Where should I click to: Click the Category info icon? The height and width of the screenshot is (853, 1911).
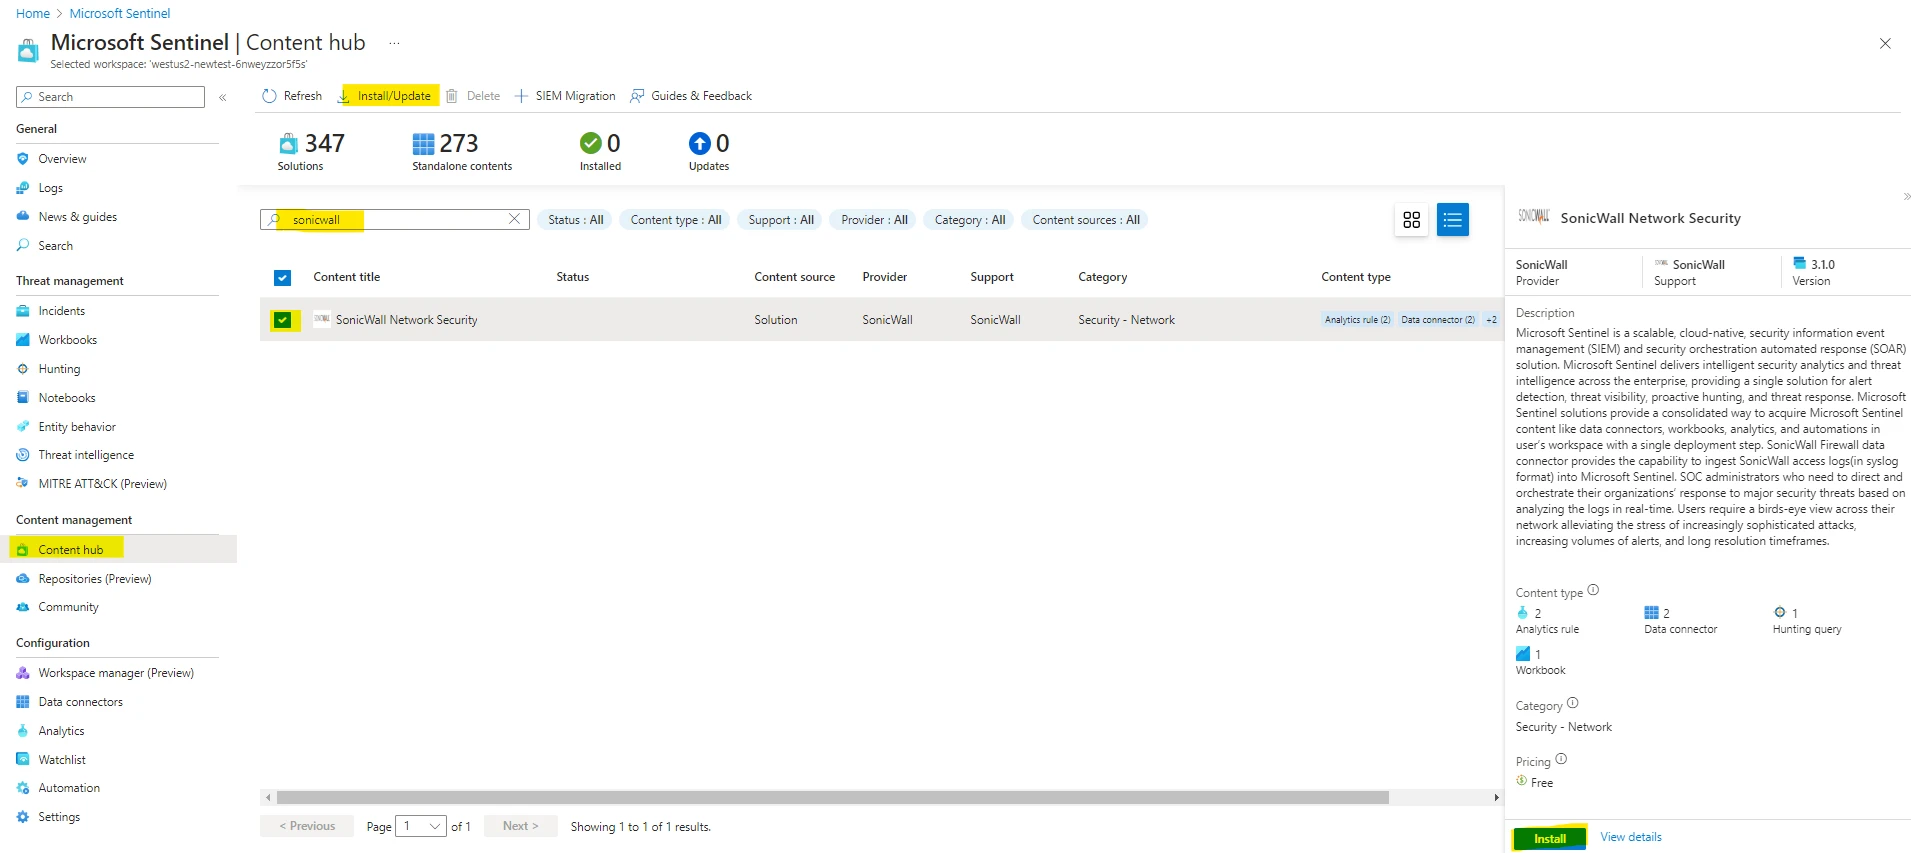click(x=1572, y=703)
